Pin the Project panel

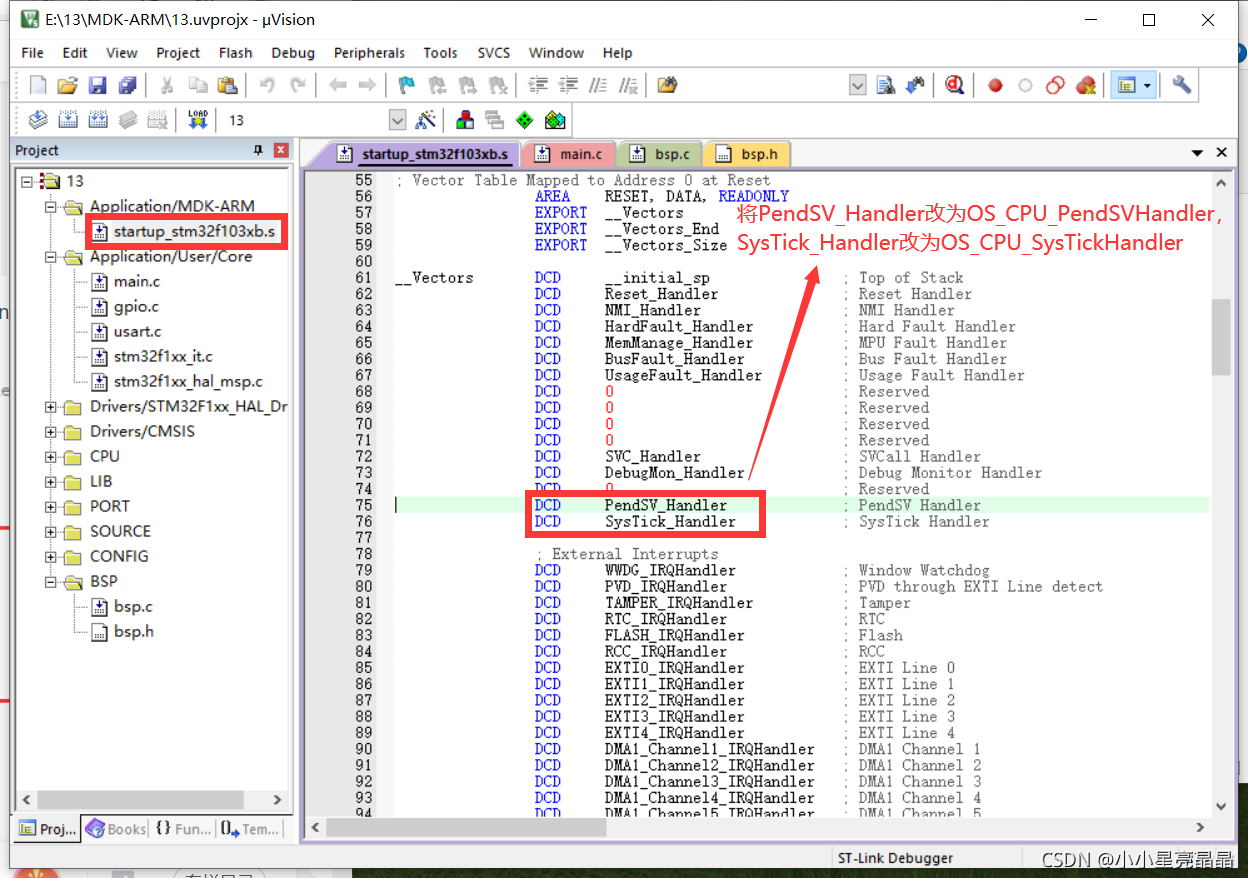coord(258,150)
